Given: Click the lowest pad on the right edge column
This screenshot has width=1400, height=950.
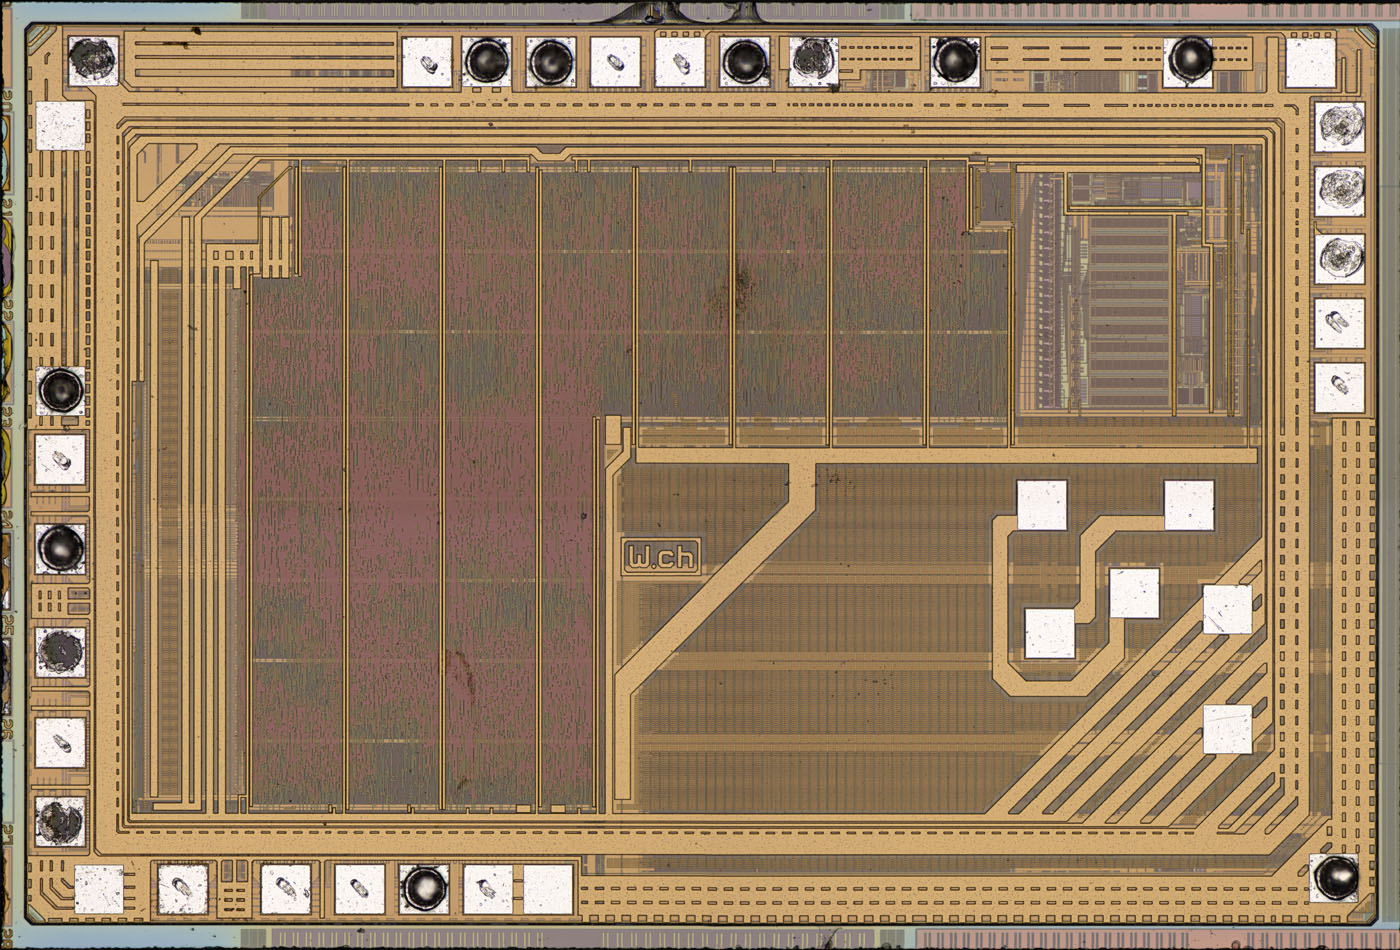Looking at the screenshot, I should (x=1339, y=388).
